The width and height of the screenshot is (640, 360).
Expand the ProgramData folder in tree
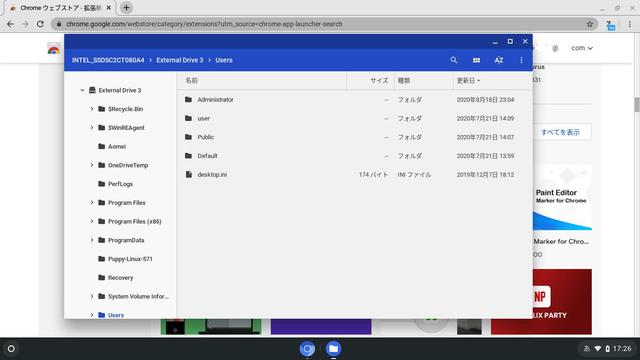[x=92, y=240]
